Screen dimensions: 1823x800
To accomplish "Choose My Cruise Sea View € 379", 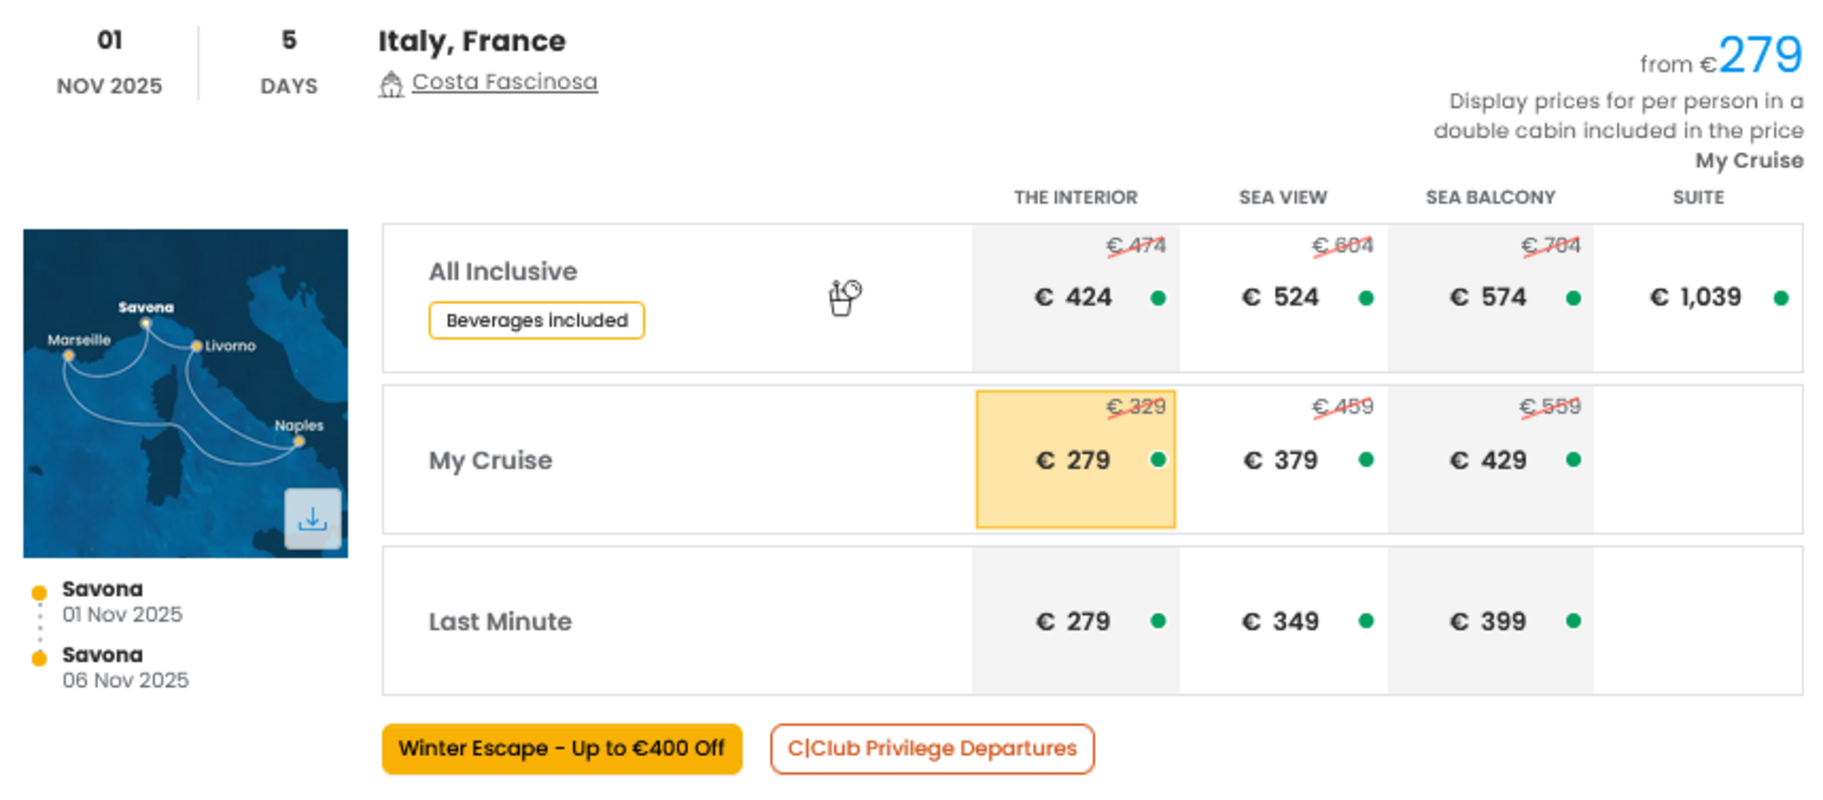I will [x=1283, y=459].
